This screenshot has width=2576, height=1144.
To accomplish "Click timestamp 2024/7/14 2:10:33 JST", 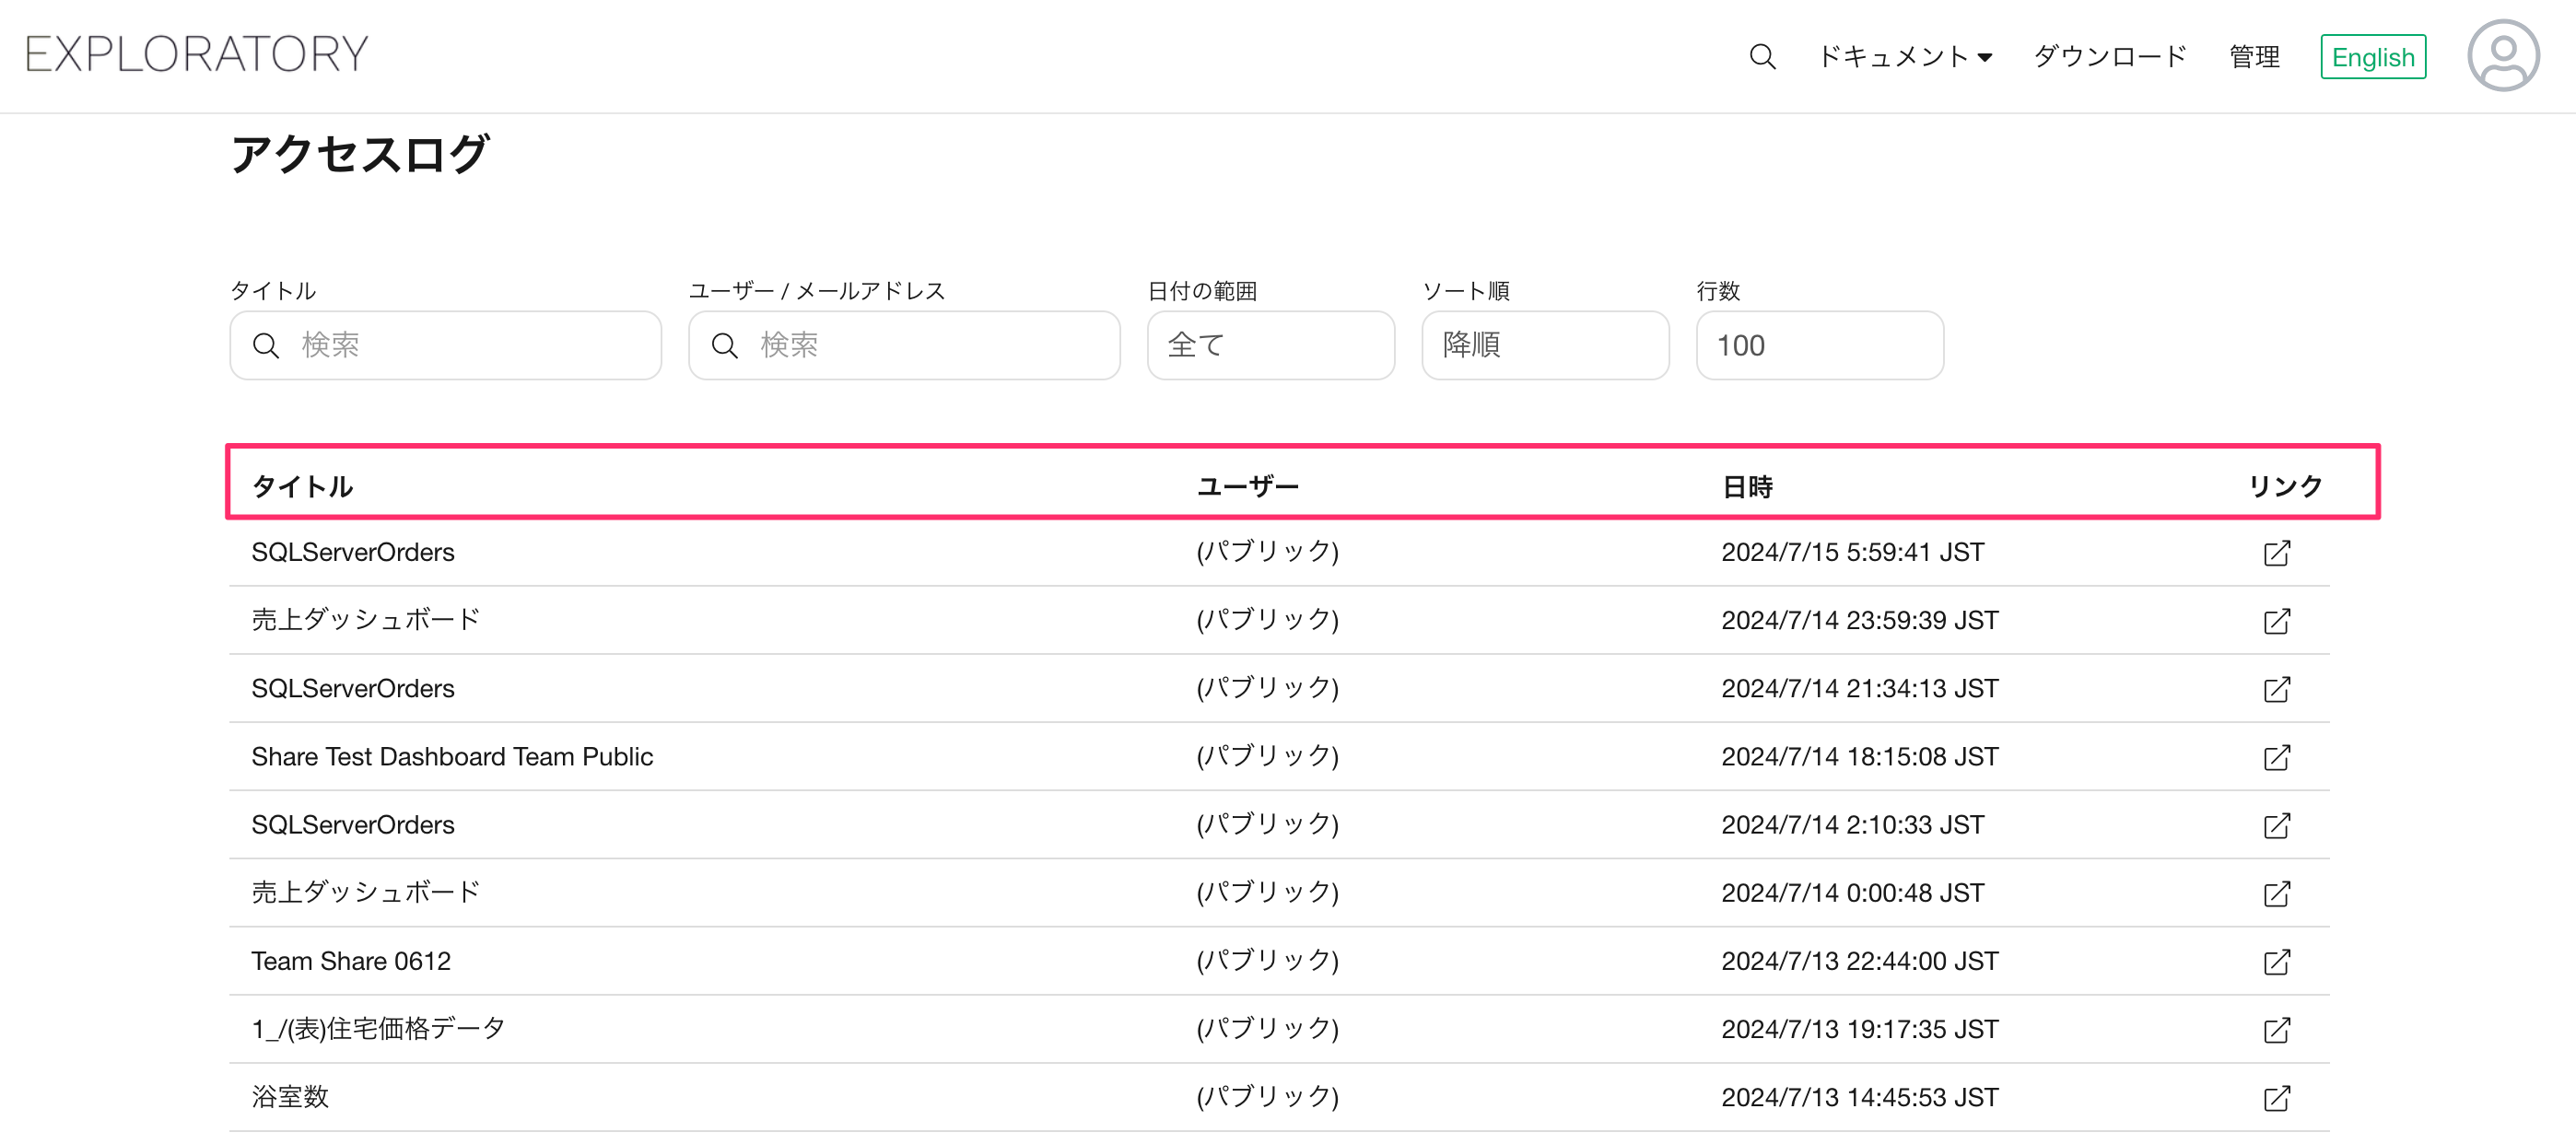I will pyautogui.click(x=1852, y=825).
